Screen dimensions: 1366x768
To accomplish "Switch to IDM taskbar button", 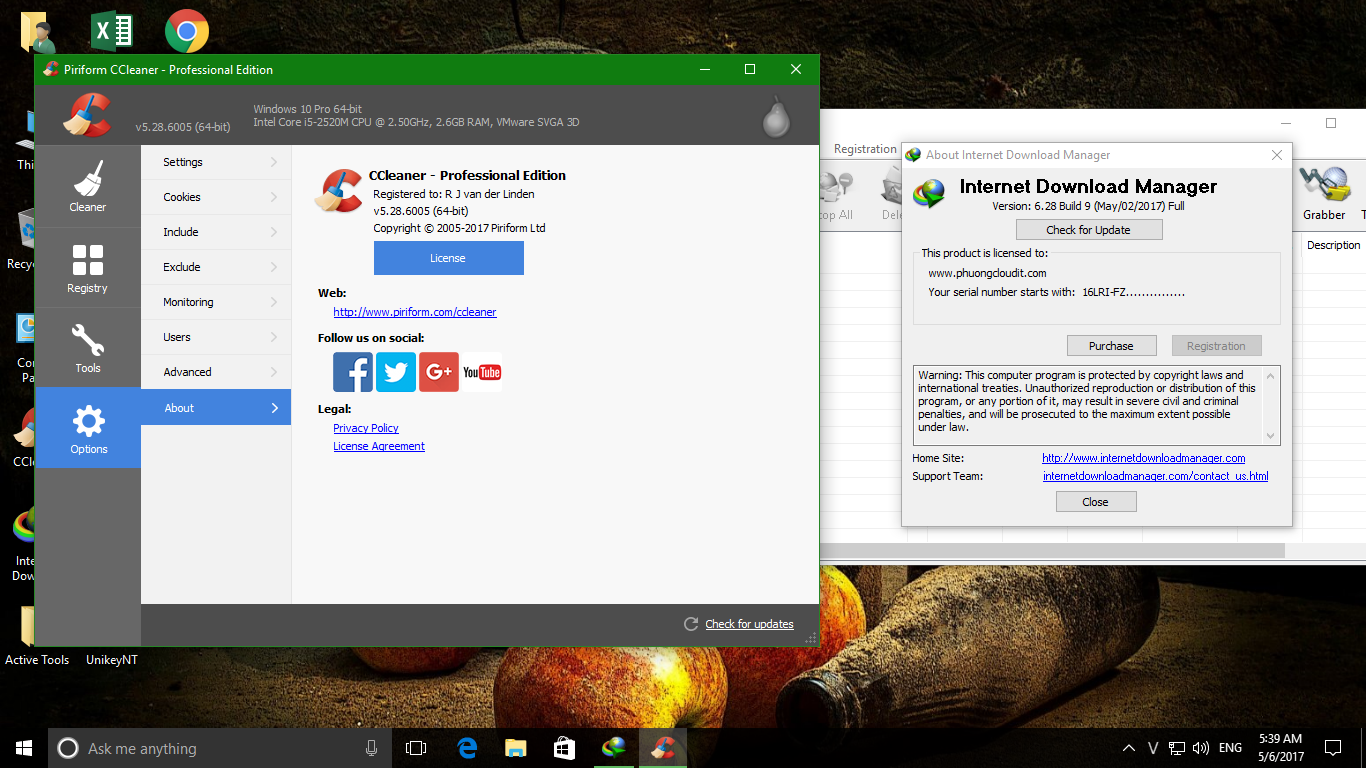I will pos(613,748).
